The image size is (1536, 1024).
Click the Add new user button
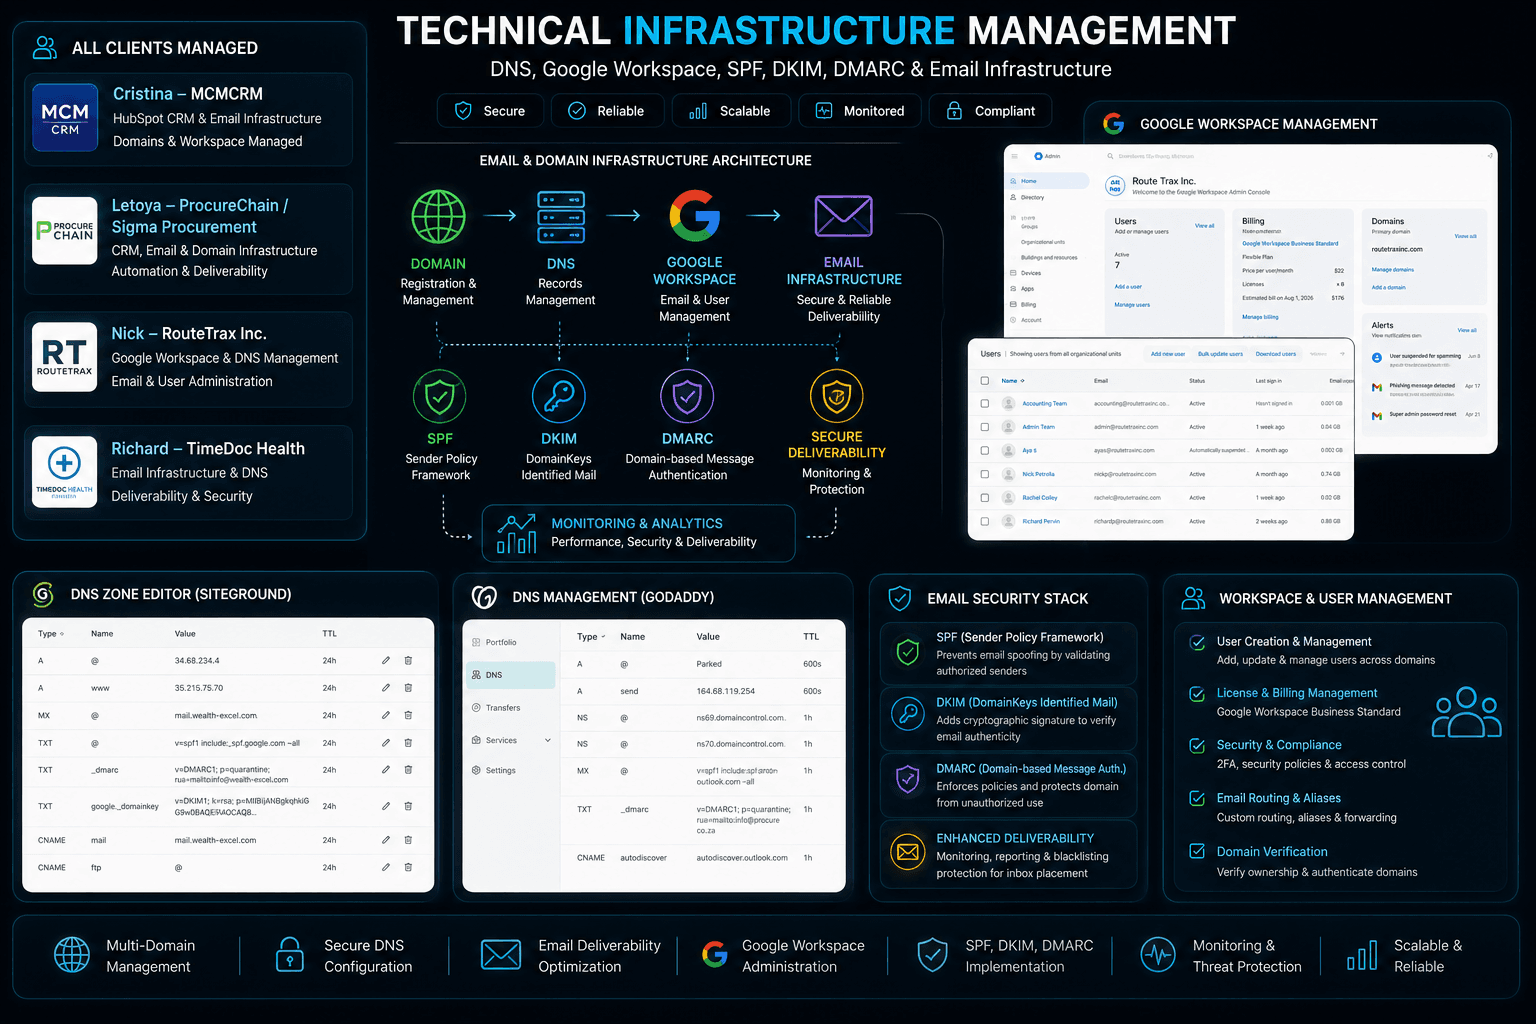1167,354
